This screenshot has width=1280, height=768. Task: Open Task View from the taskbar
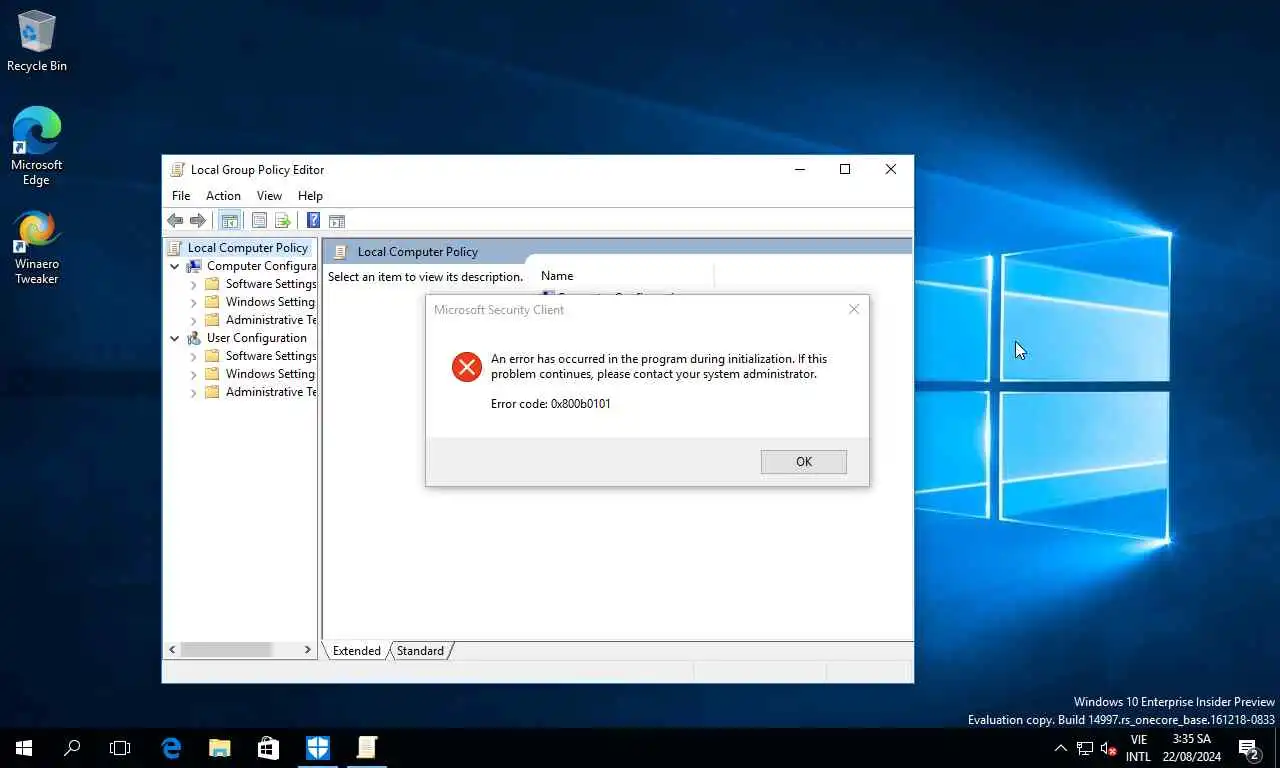tap(120, 747)
